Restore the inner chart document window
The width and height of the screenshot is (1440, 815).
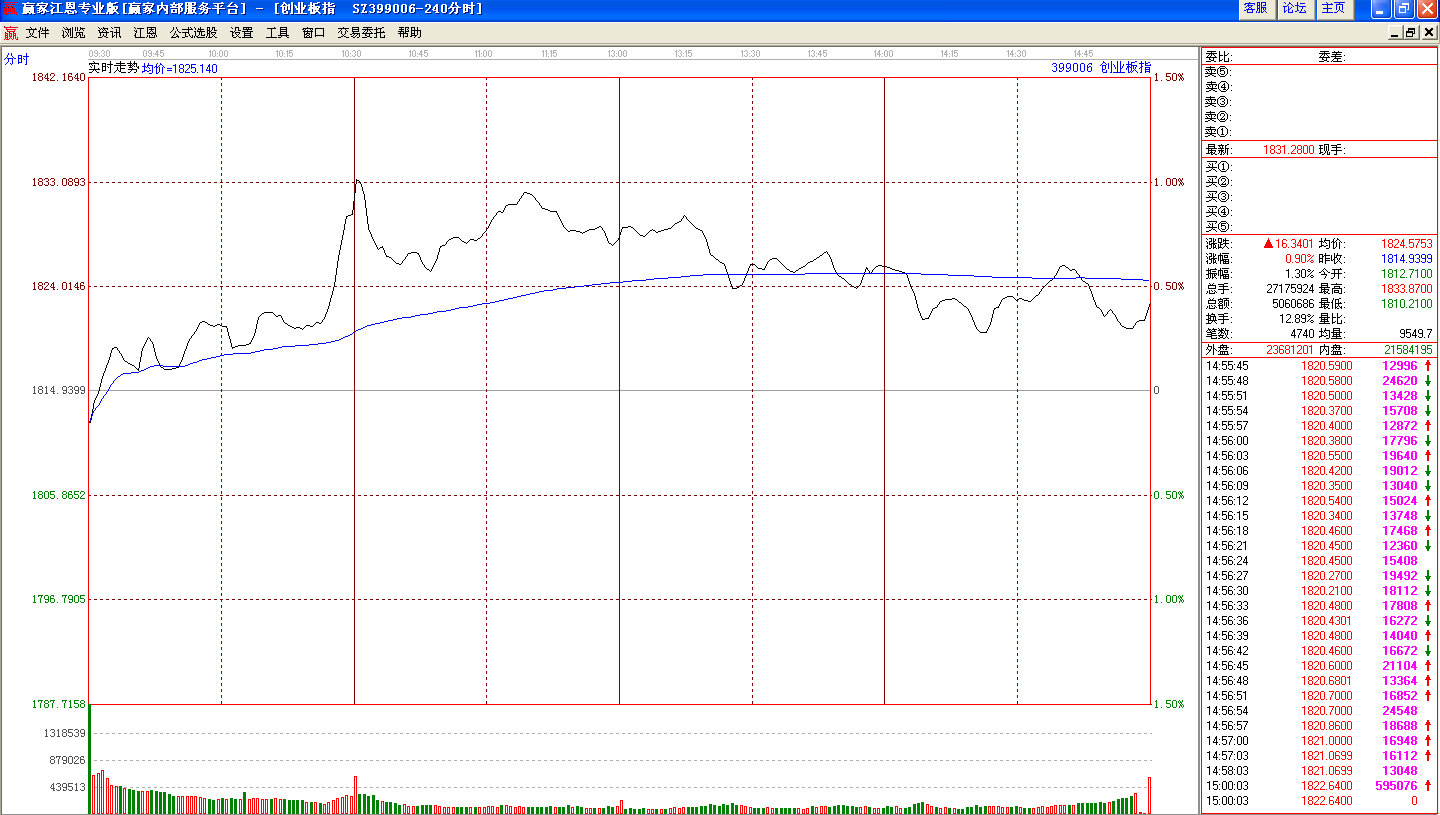[1411, 33]
